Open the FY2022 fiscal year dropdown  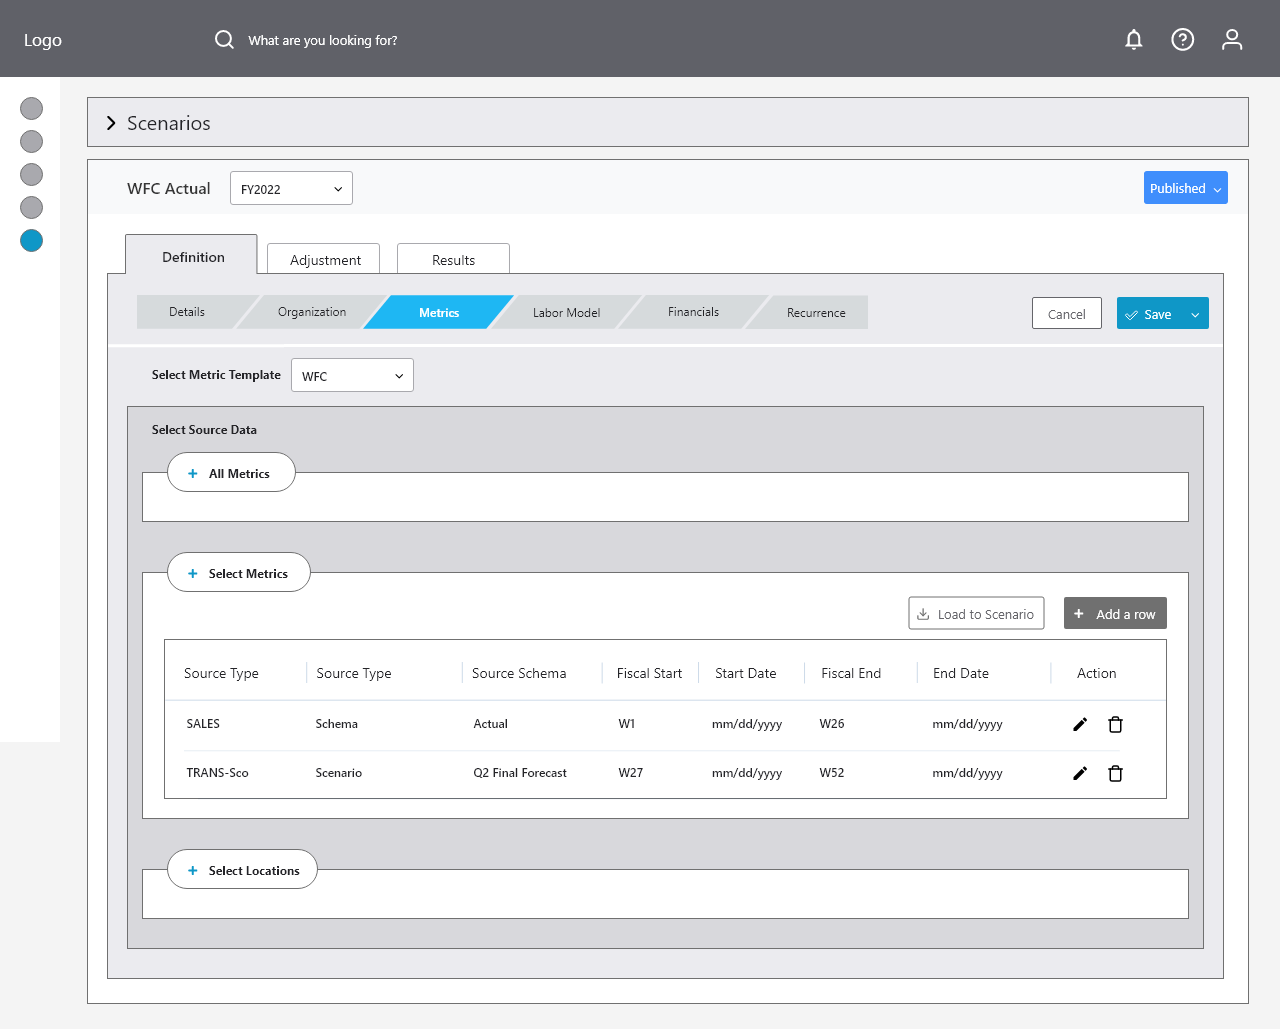coord(291,188)
